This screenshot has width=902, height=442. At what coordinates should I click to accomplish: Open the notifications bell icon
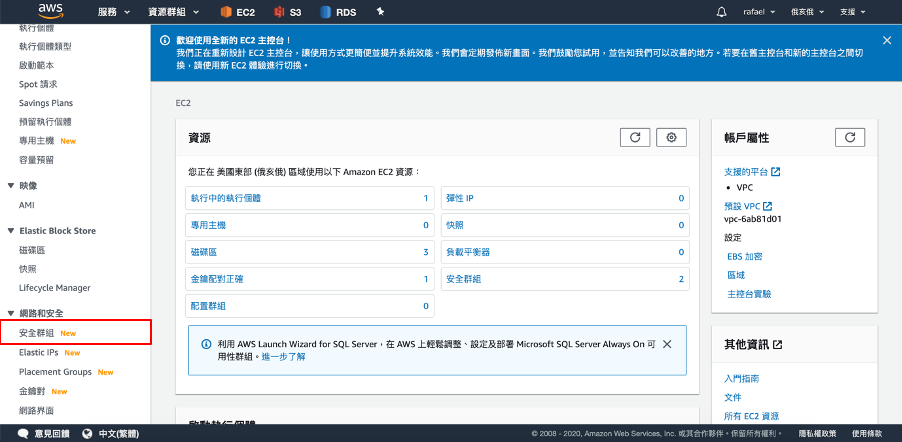coord(721,12)
